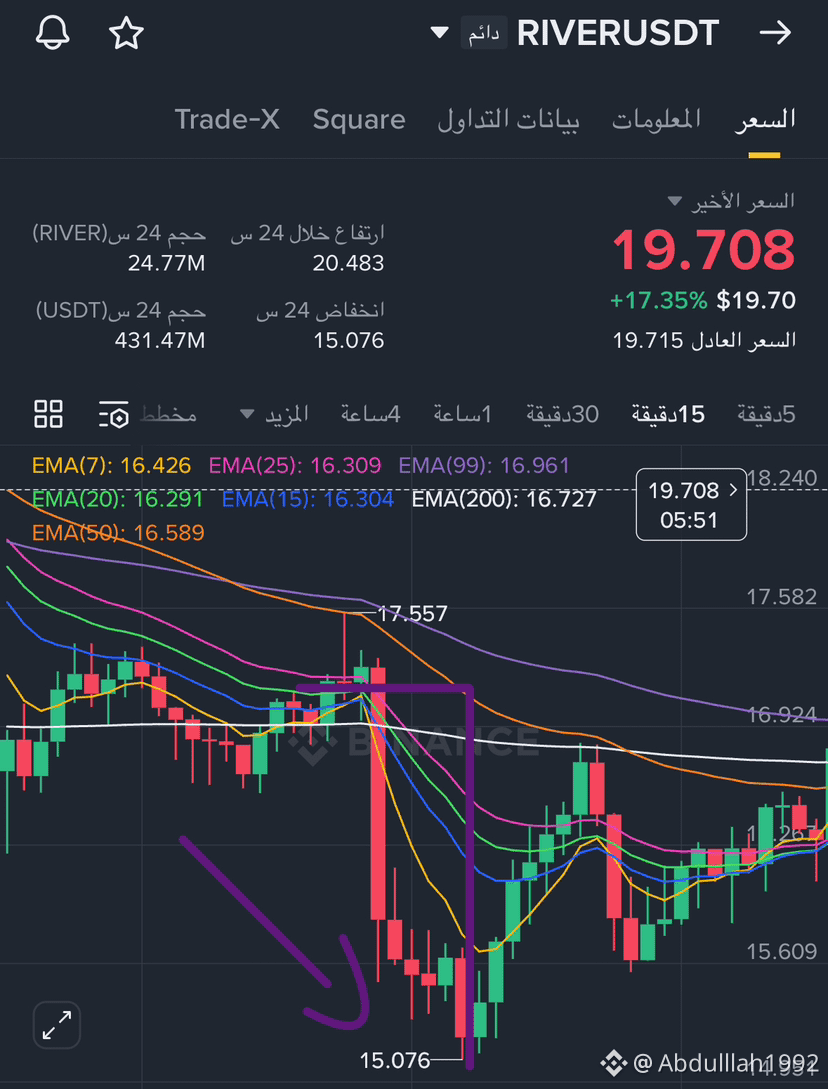Tap the EMA(50) 16.589 indicator label
Image resolution: width=828 pixels, height=1089 pixels.
(x=118, y=533)
